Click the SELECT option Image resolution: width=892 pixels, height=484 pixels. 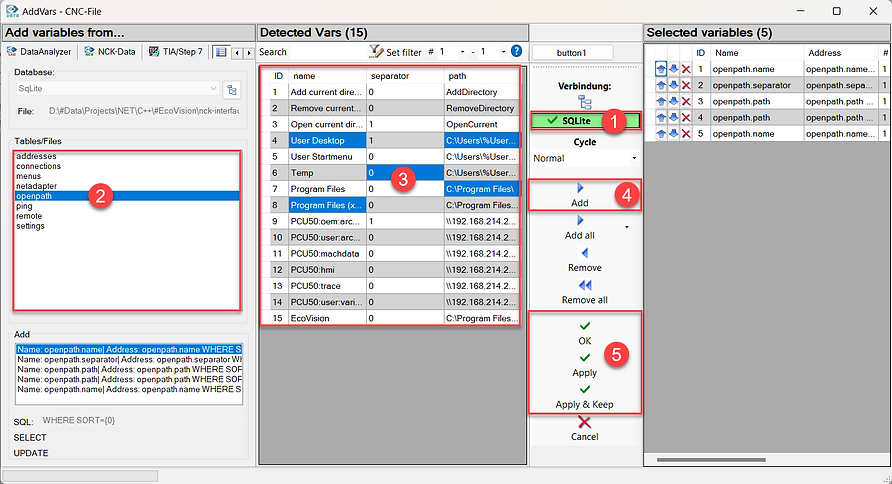30,437
